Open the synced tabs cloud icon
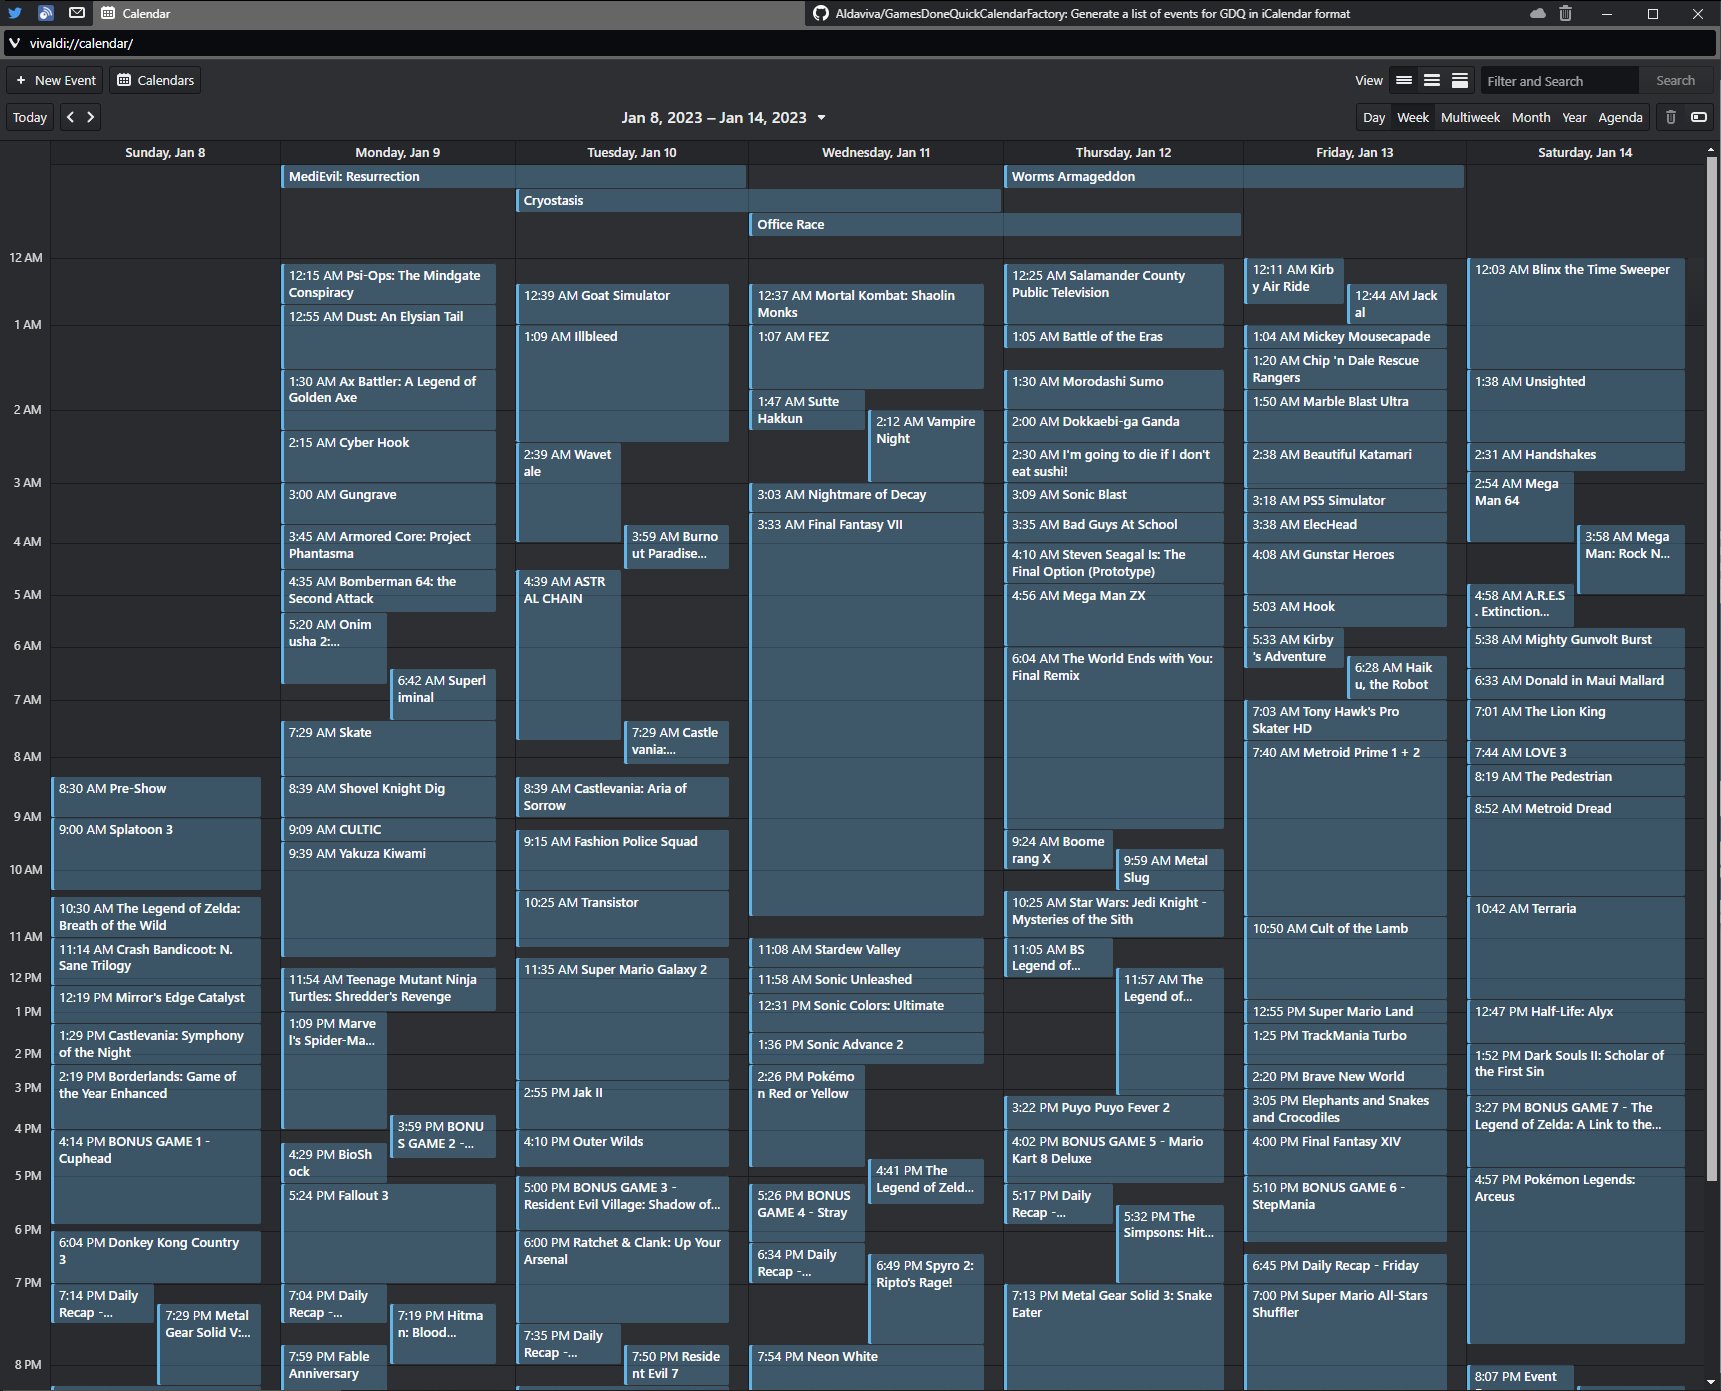Screen dimensions: 1721x1391 [x=1538, y=13]
